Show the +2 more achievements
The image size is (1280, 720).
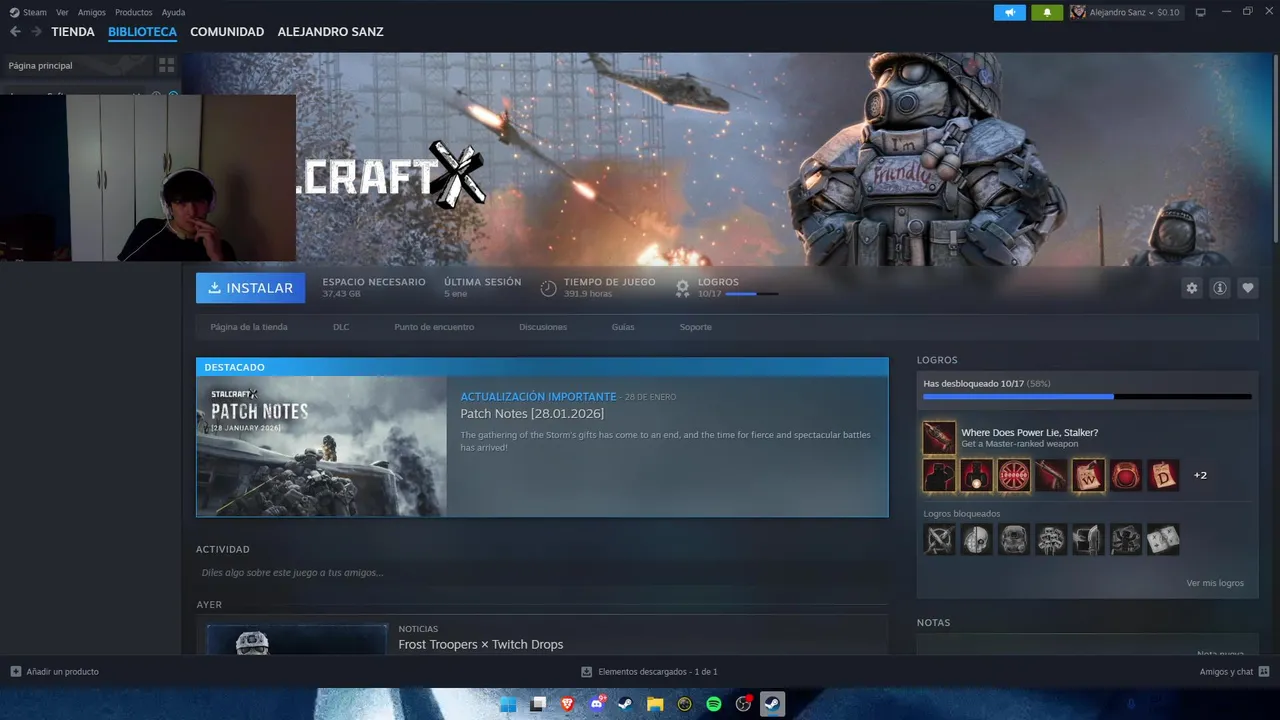coord(1200,475)
